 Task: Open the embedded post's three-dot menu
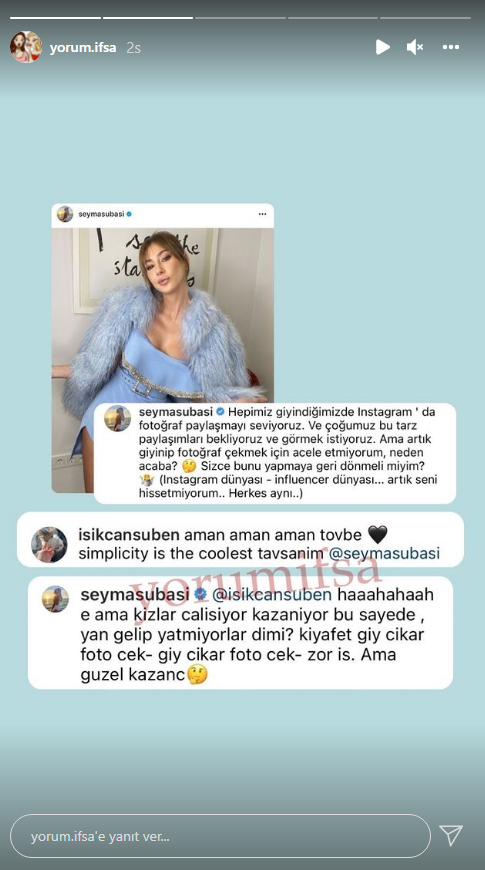point(262,214)
